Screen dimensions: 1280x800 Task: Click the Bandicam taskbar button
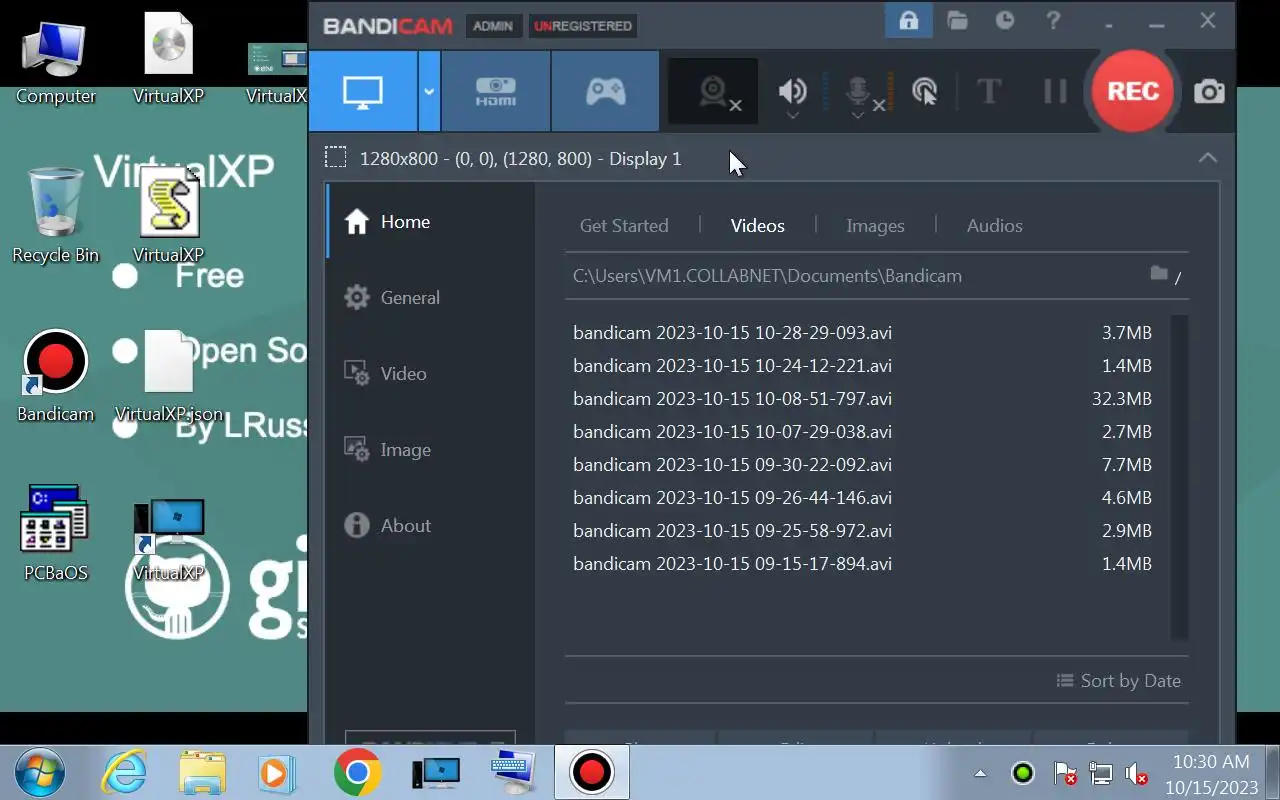tap(591, 773)
